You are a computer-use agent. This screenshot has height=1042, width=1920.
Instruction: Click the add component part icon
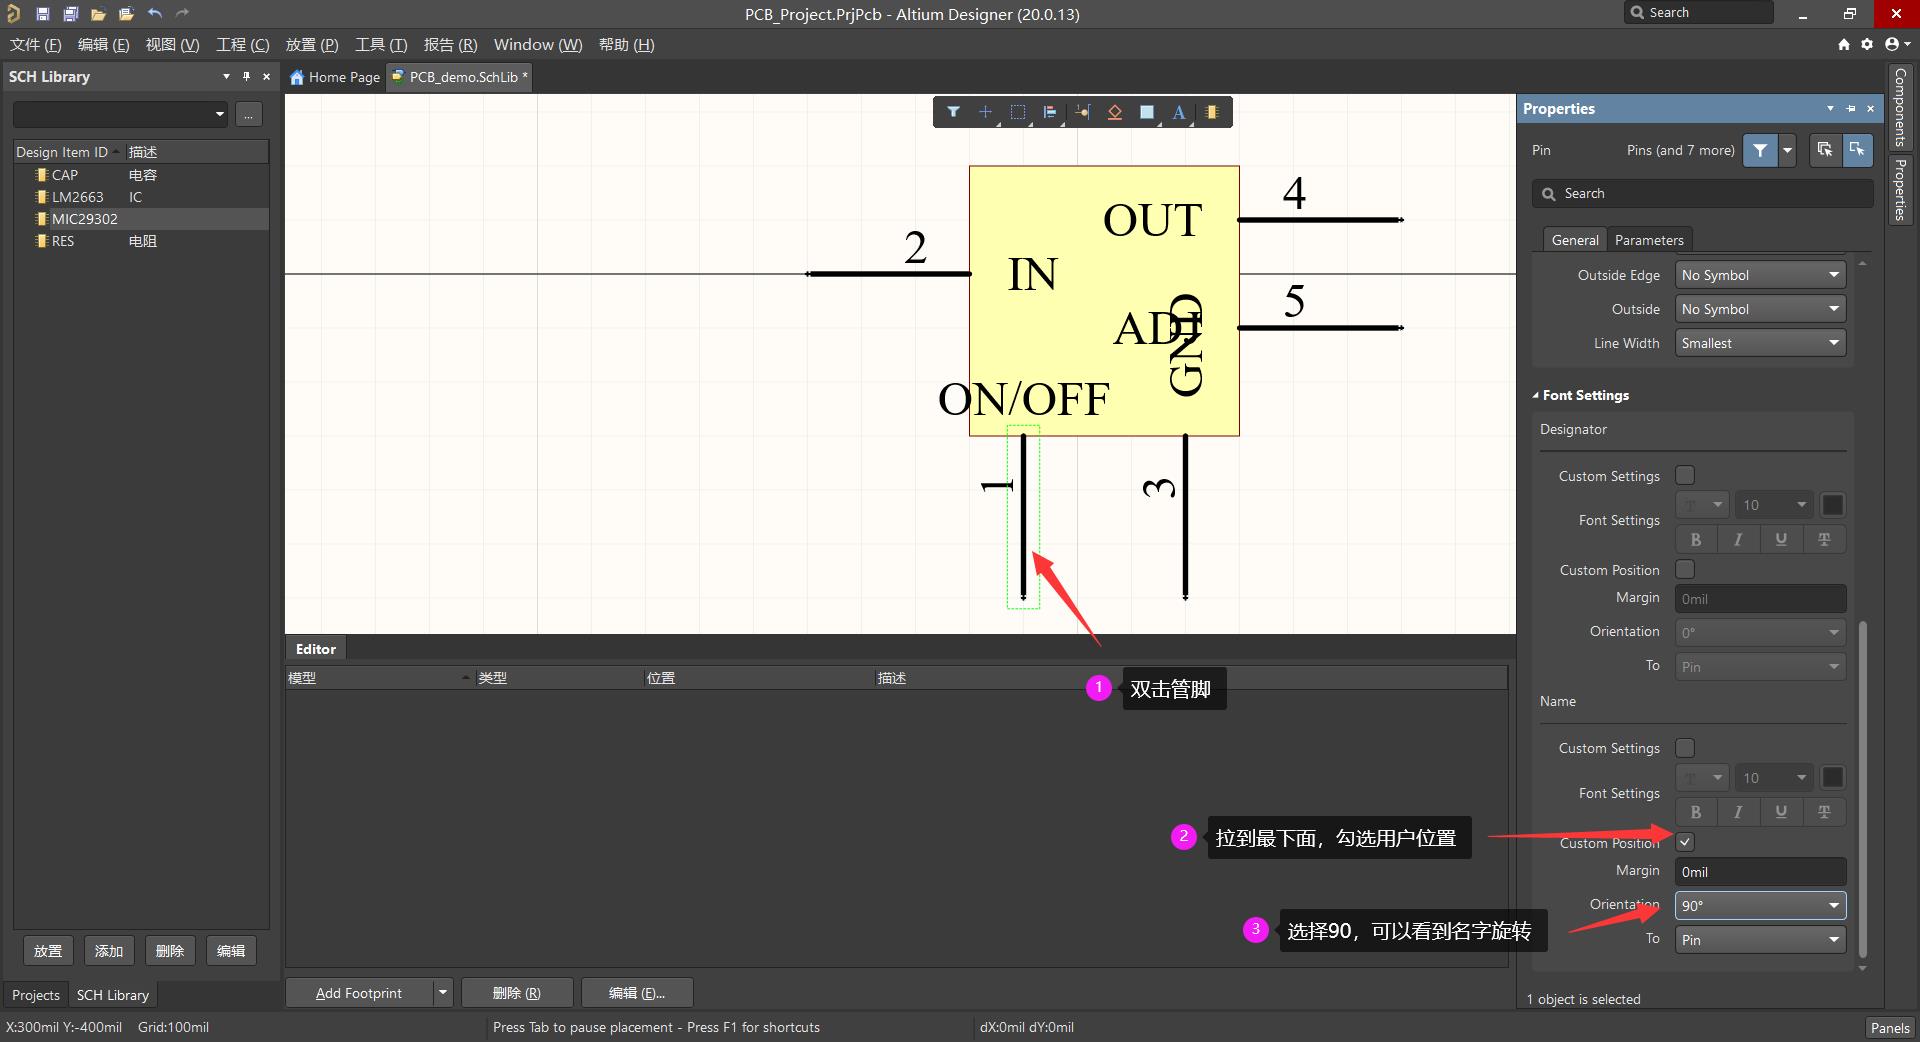1211,112
